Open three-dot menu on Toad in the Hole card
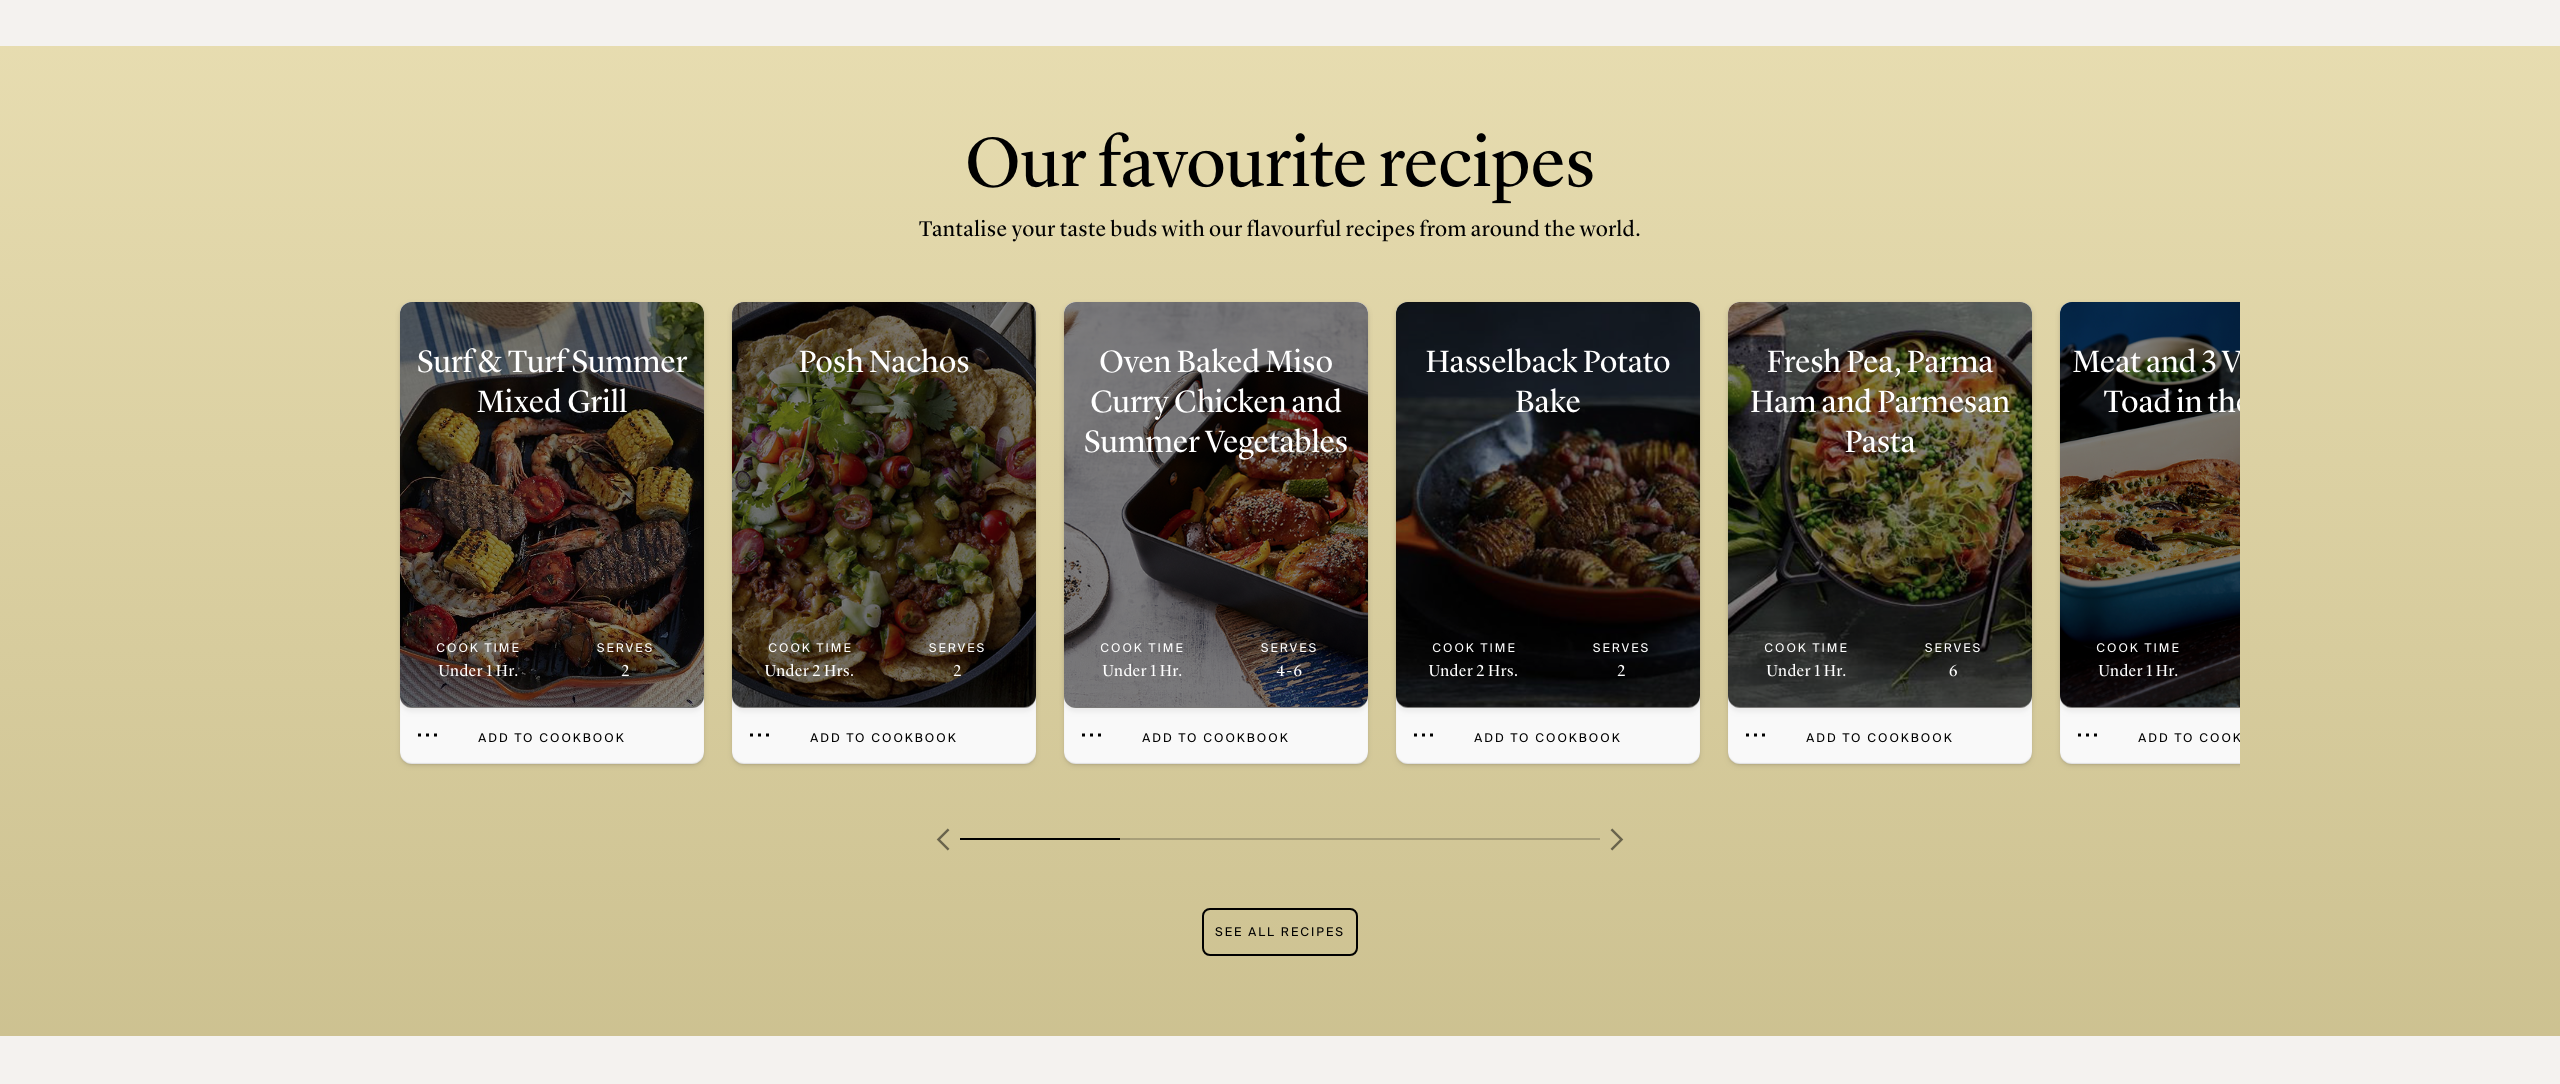This screenshot has width=2560, height=1084. [x=2088, y=736]
